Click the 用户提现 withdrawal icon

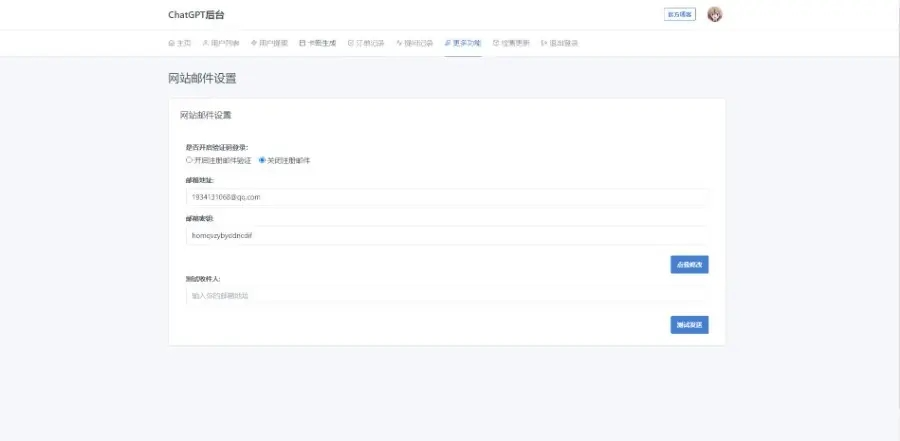[x=254, y=44]
